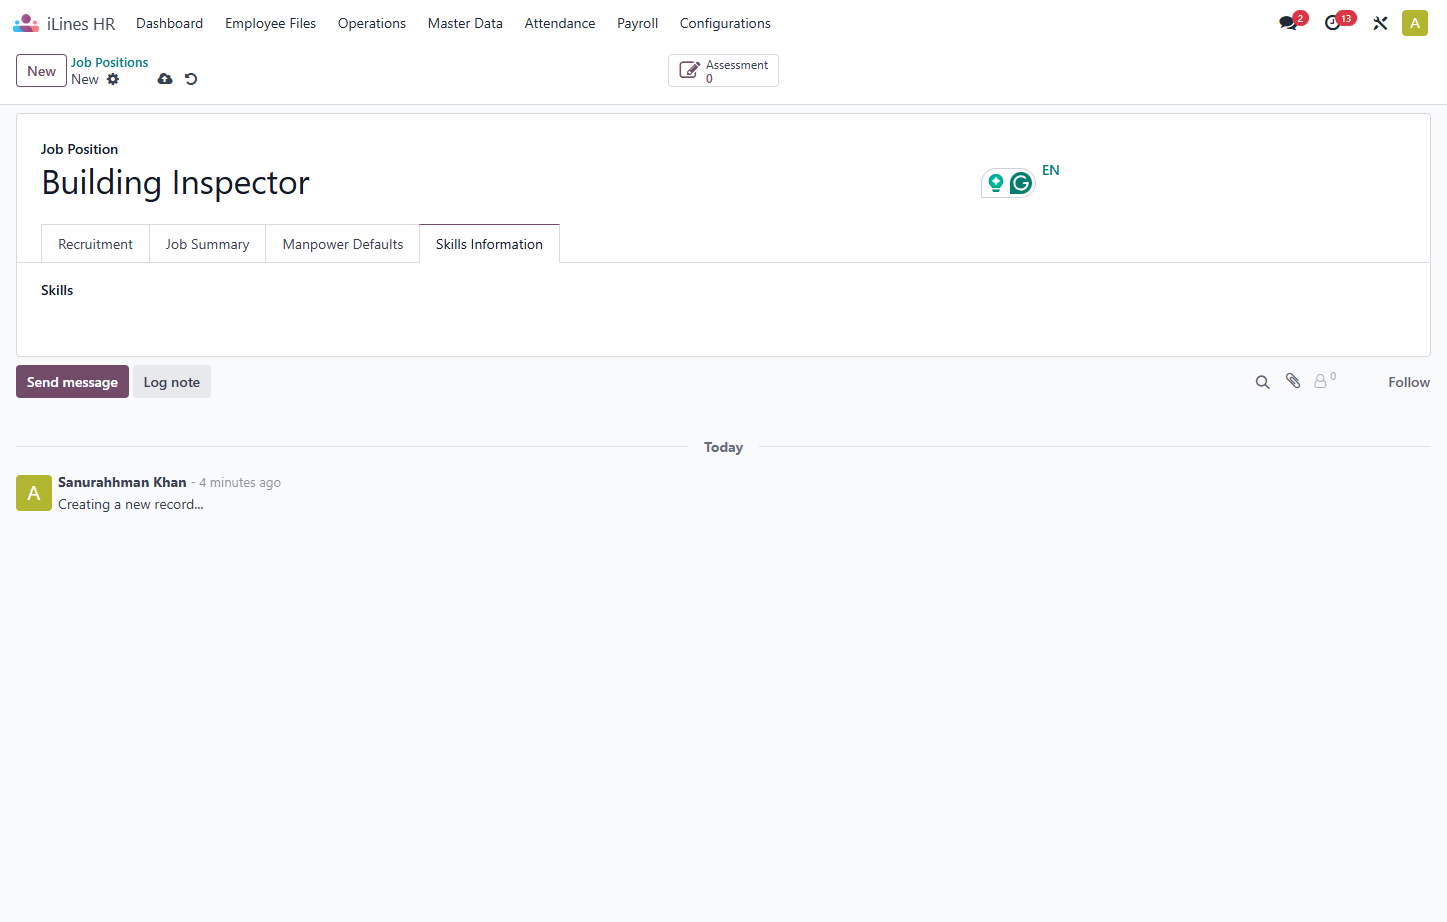1447x922 pixels.
Task: Switch to the Manpower Defaults tab
Action: pos(343,244)
